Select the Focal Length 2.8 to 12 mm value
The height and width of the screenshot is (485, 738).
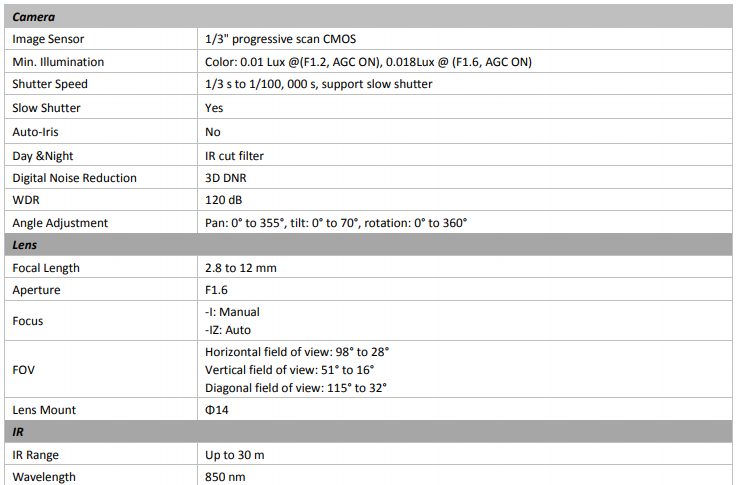point(241,268)
